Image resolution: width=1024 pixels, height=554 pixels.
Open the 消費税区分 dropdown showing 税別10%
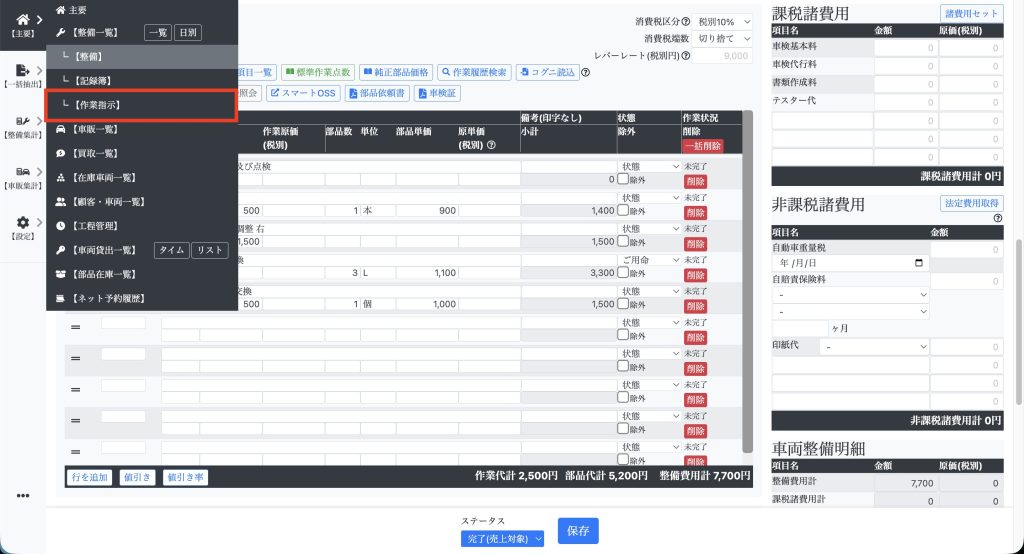point(724,21)
